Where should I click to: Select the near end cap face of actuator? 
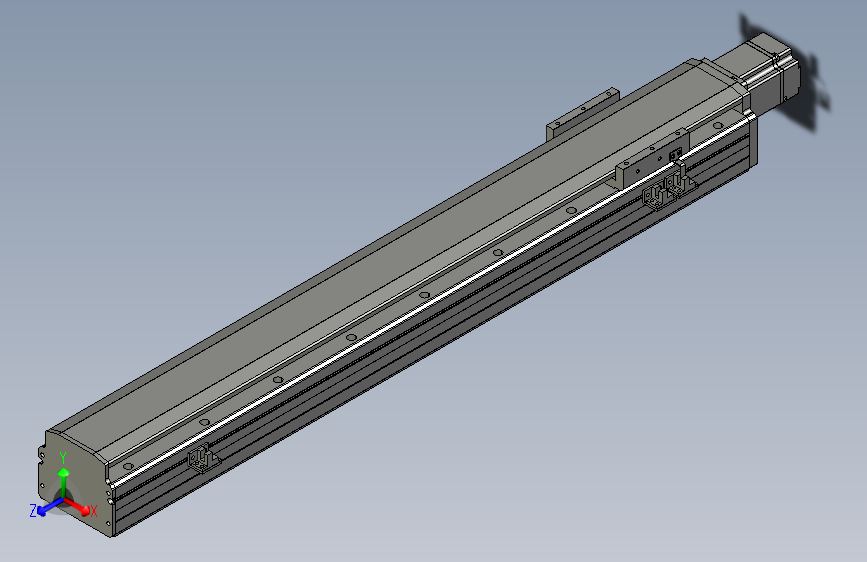74,484
